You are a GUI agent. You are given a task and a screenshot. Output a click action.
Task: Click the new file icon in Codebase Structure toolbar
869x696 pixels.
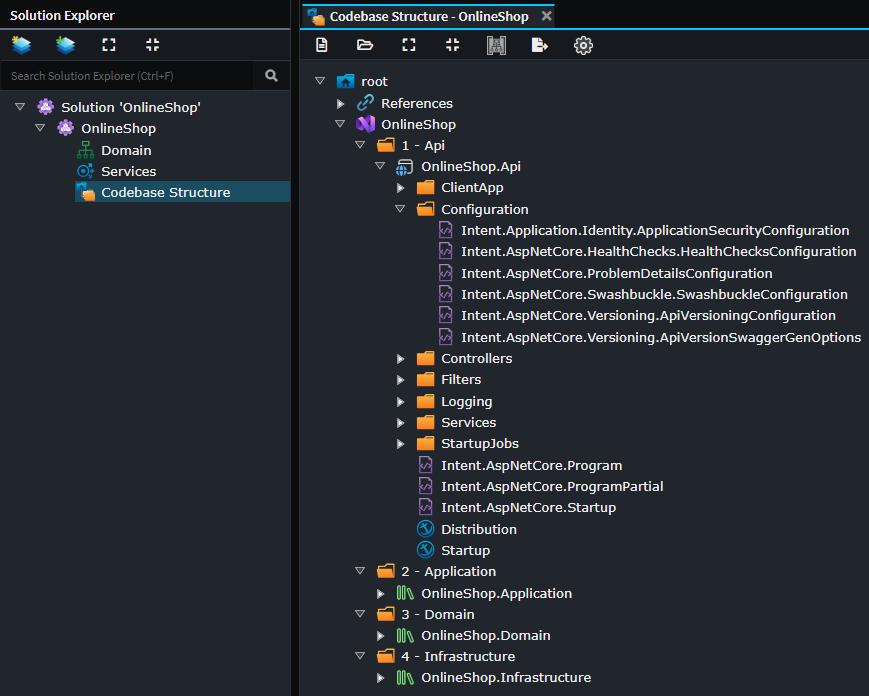pyautogui.click(x=321, y=44)
